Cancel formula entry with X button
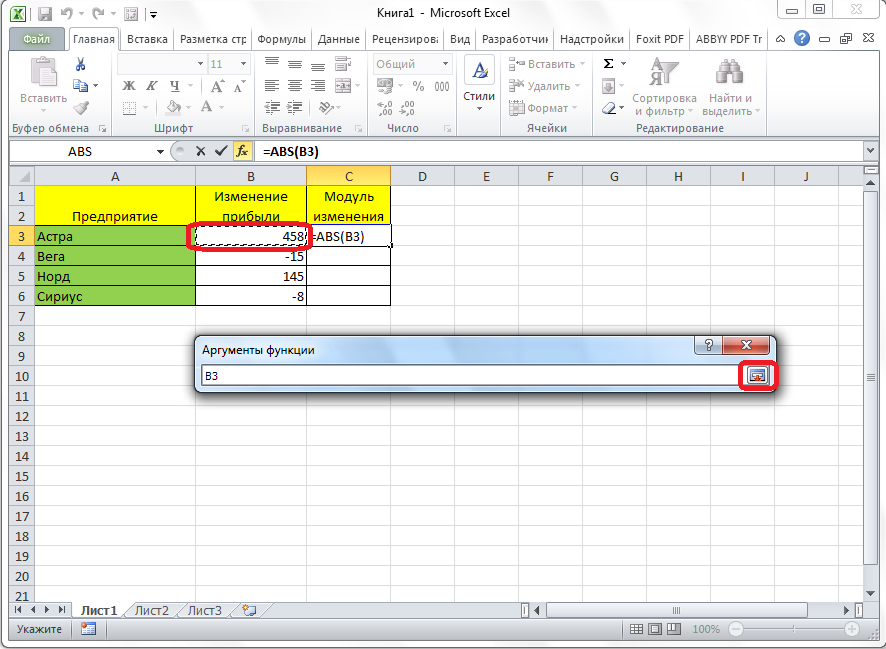The height and width of the screenshot is (649, 886). 201,151
